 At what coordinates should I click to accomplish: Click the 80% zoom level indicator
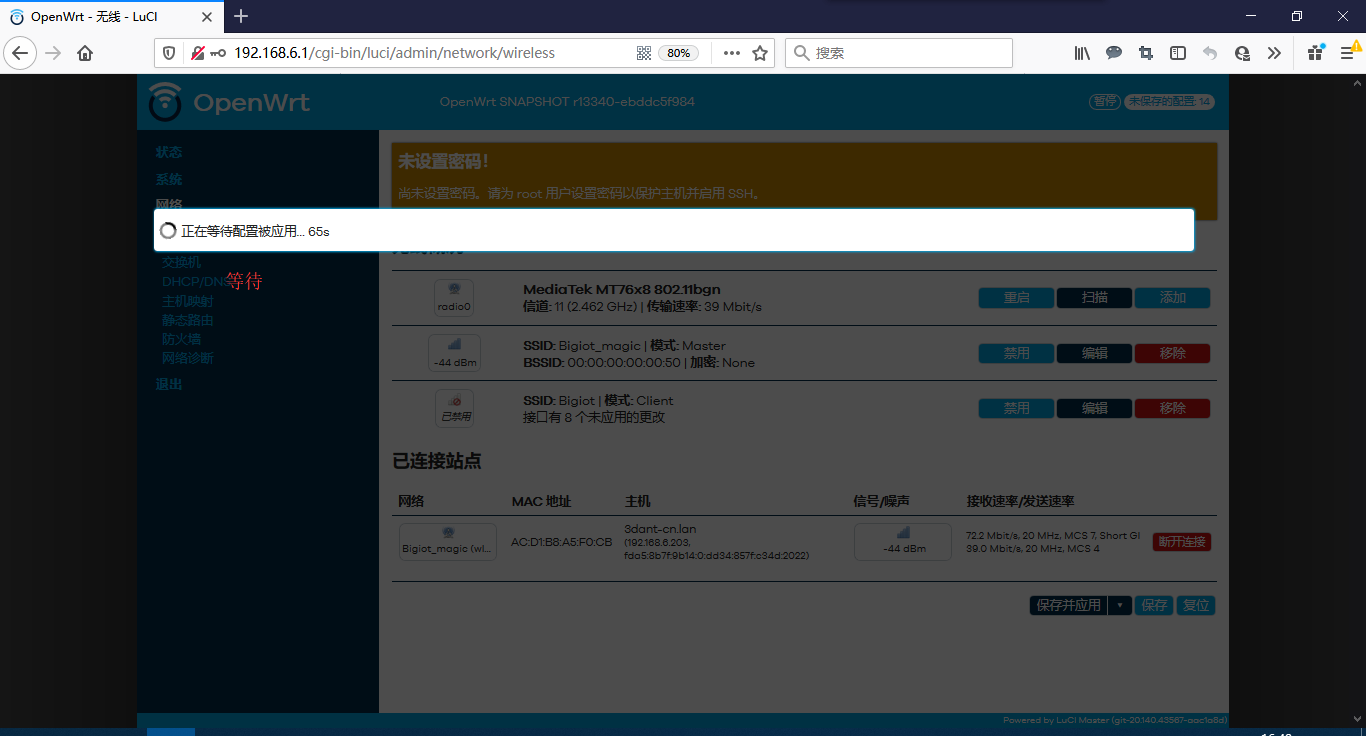tap(678, 53)
